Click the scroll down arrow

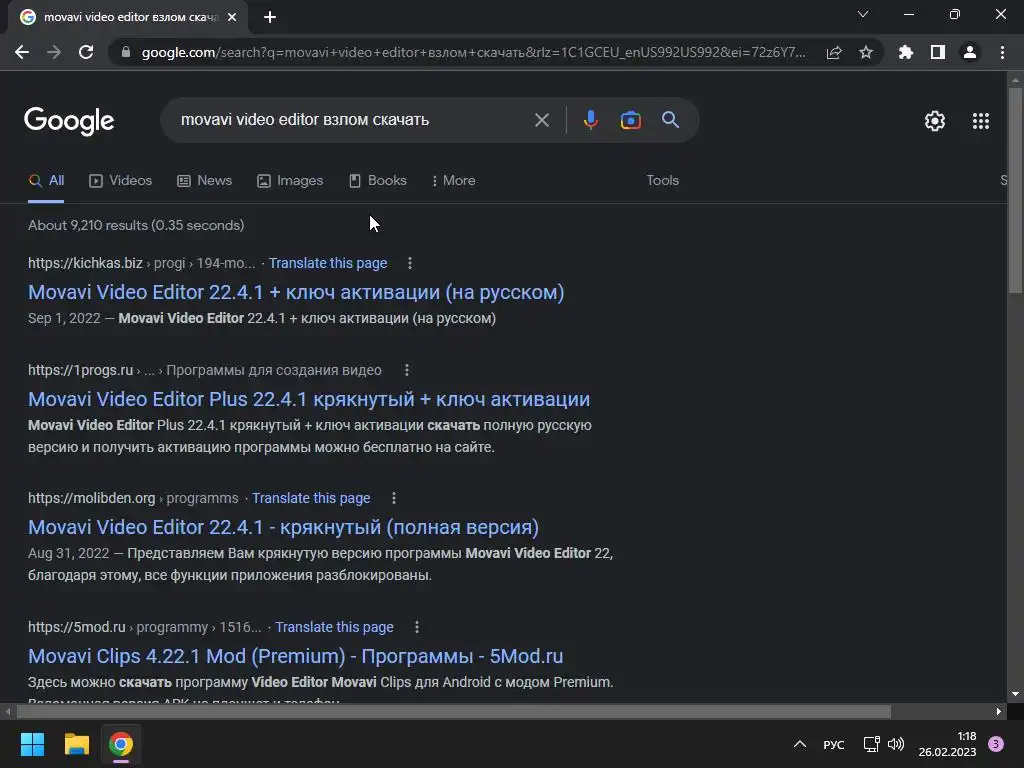click(x=1015, y=694)
